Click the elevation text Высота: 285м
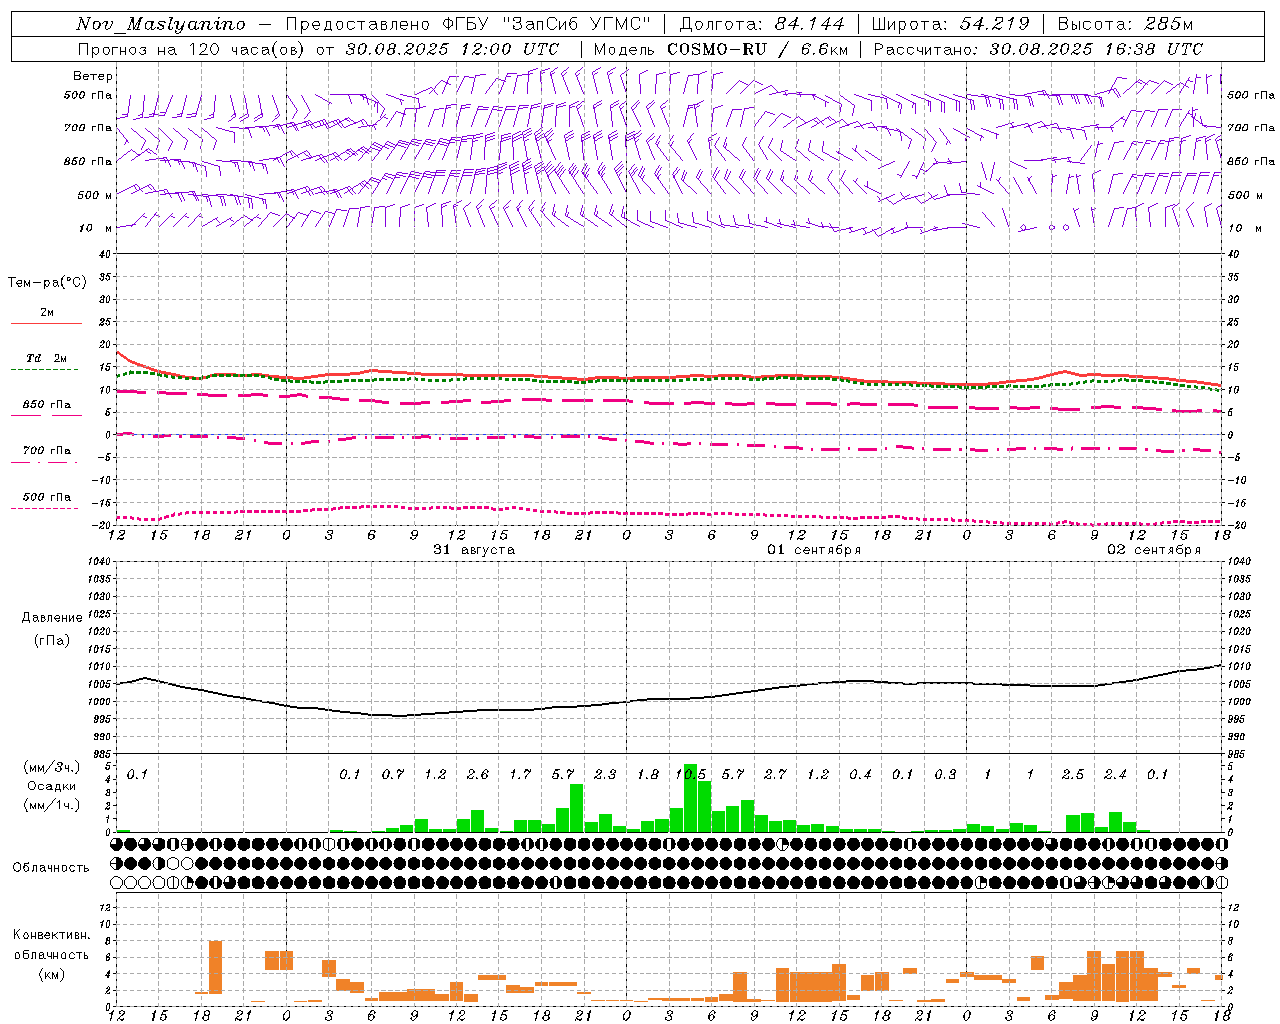Image resolution: width=1280 pixels, height=1024 pixels. point(1125,24)
